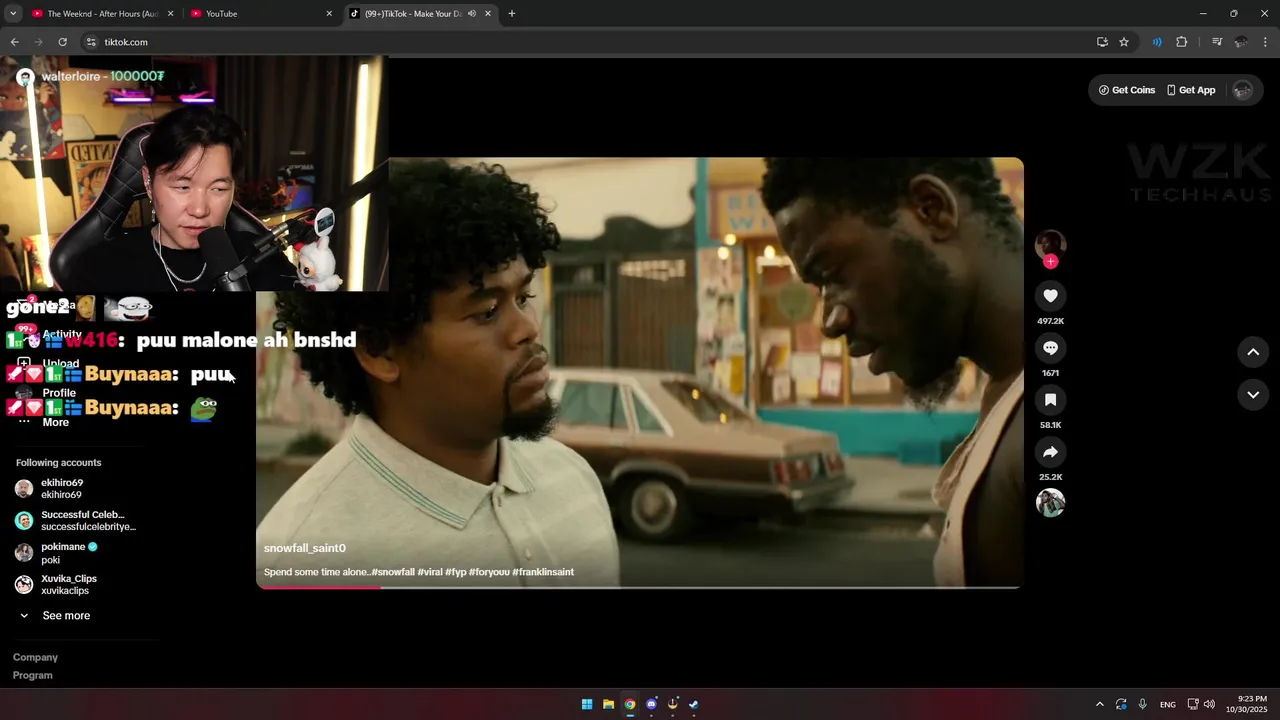Image resolution: width=1280 pixels, height=720 pixels.
Task: Click the #viral hashtag in the caption
Action: pyautogui.click(x=430, y=572)
